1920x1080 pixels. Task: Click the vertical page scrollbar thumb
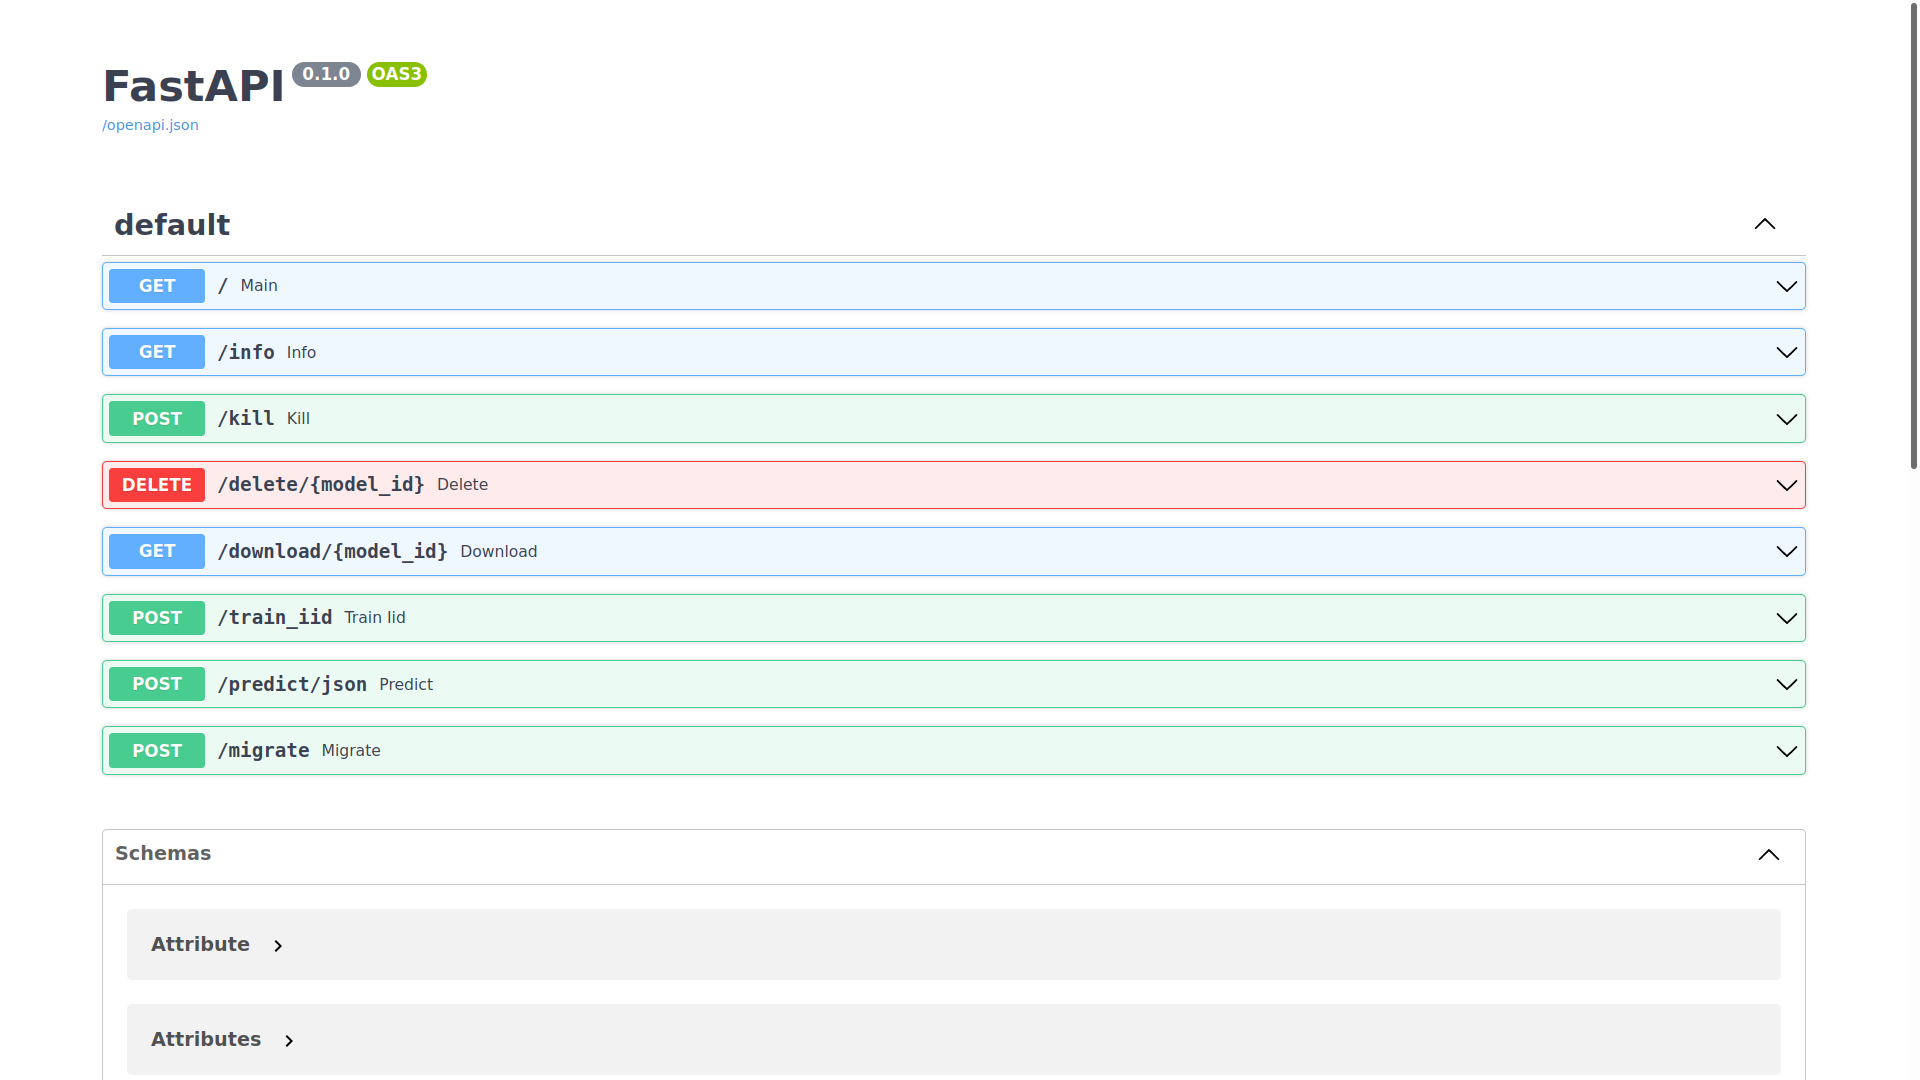(x=1913, y=236)
